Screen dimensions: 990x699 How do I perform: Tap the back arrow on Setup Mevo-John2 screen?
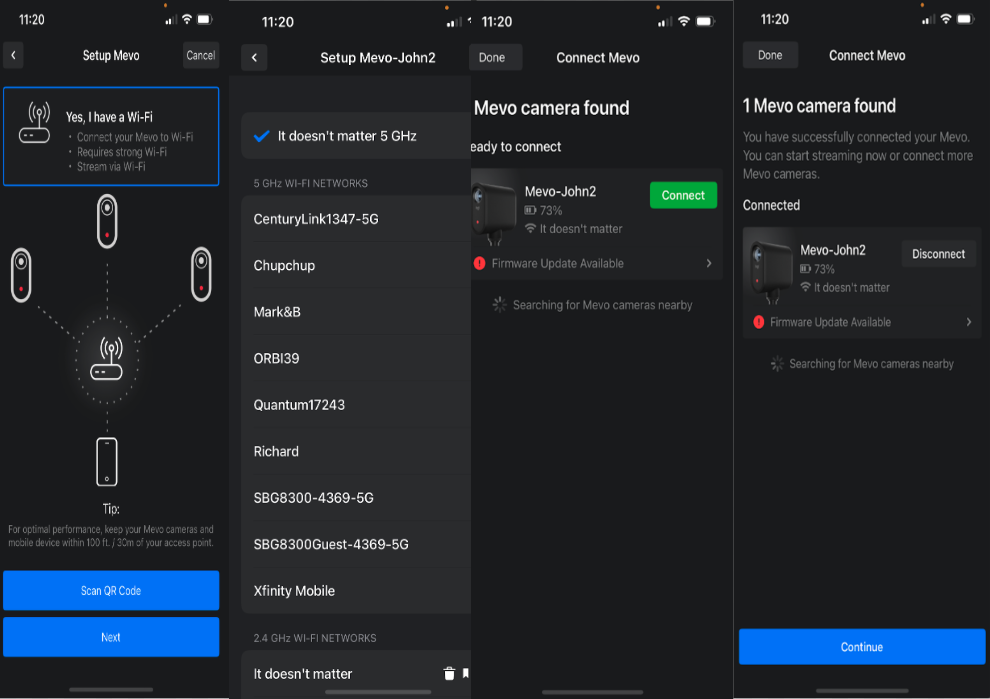click(x=254, y=58)
